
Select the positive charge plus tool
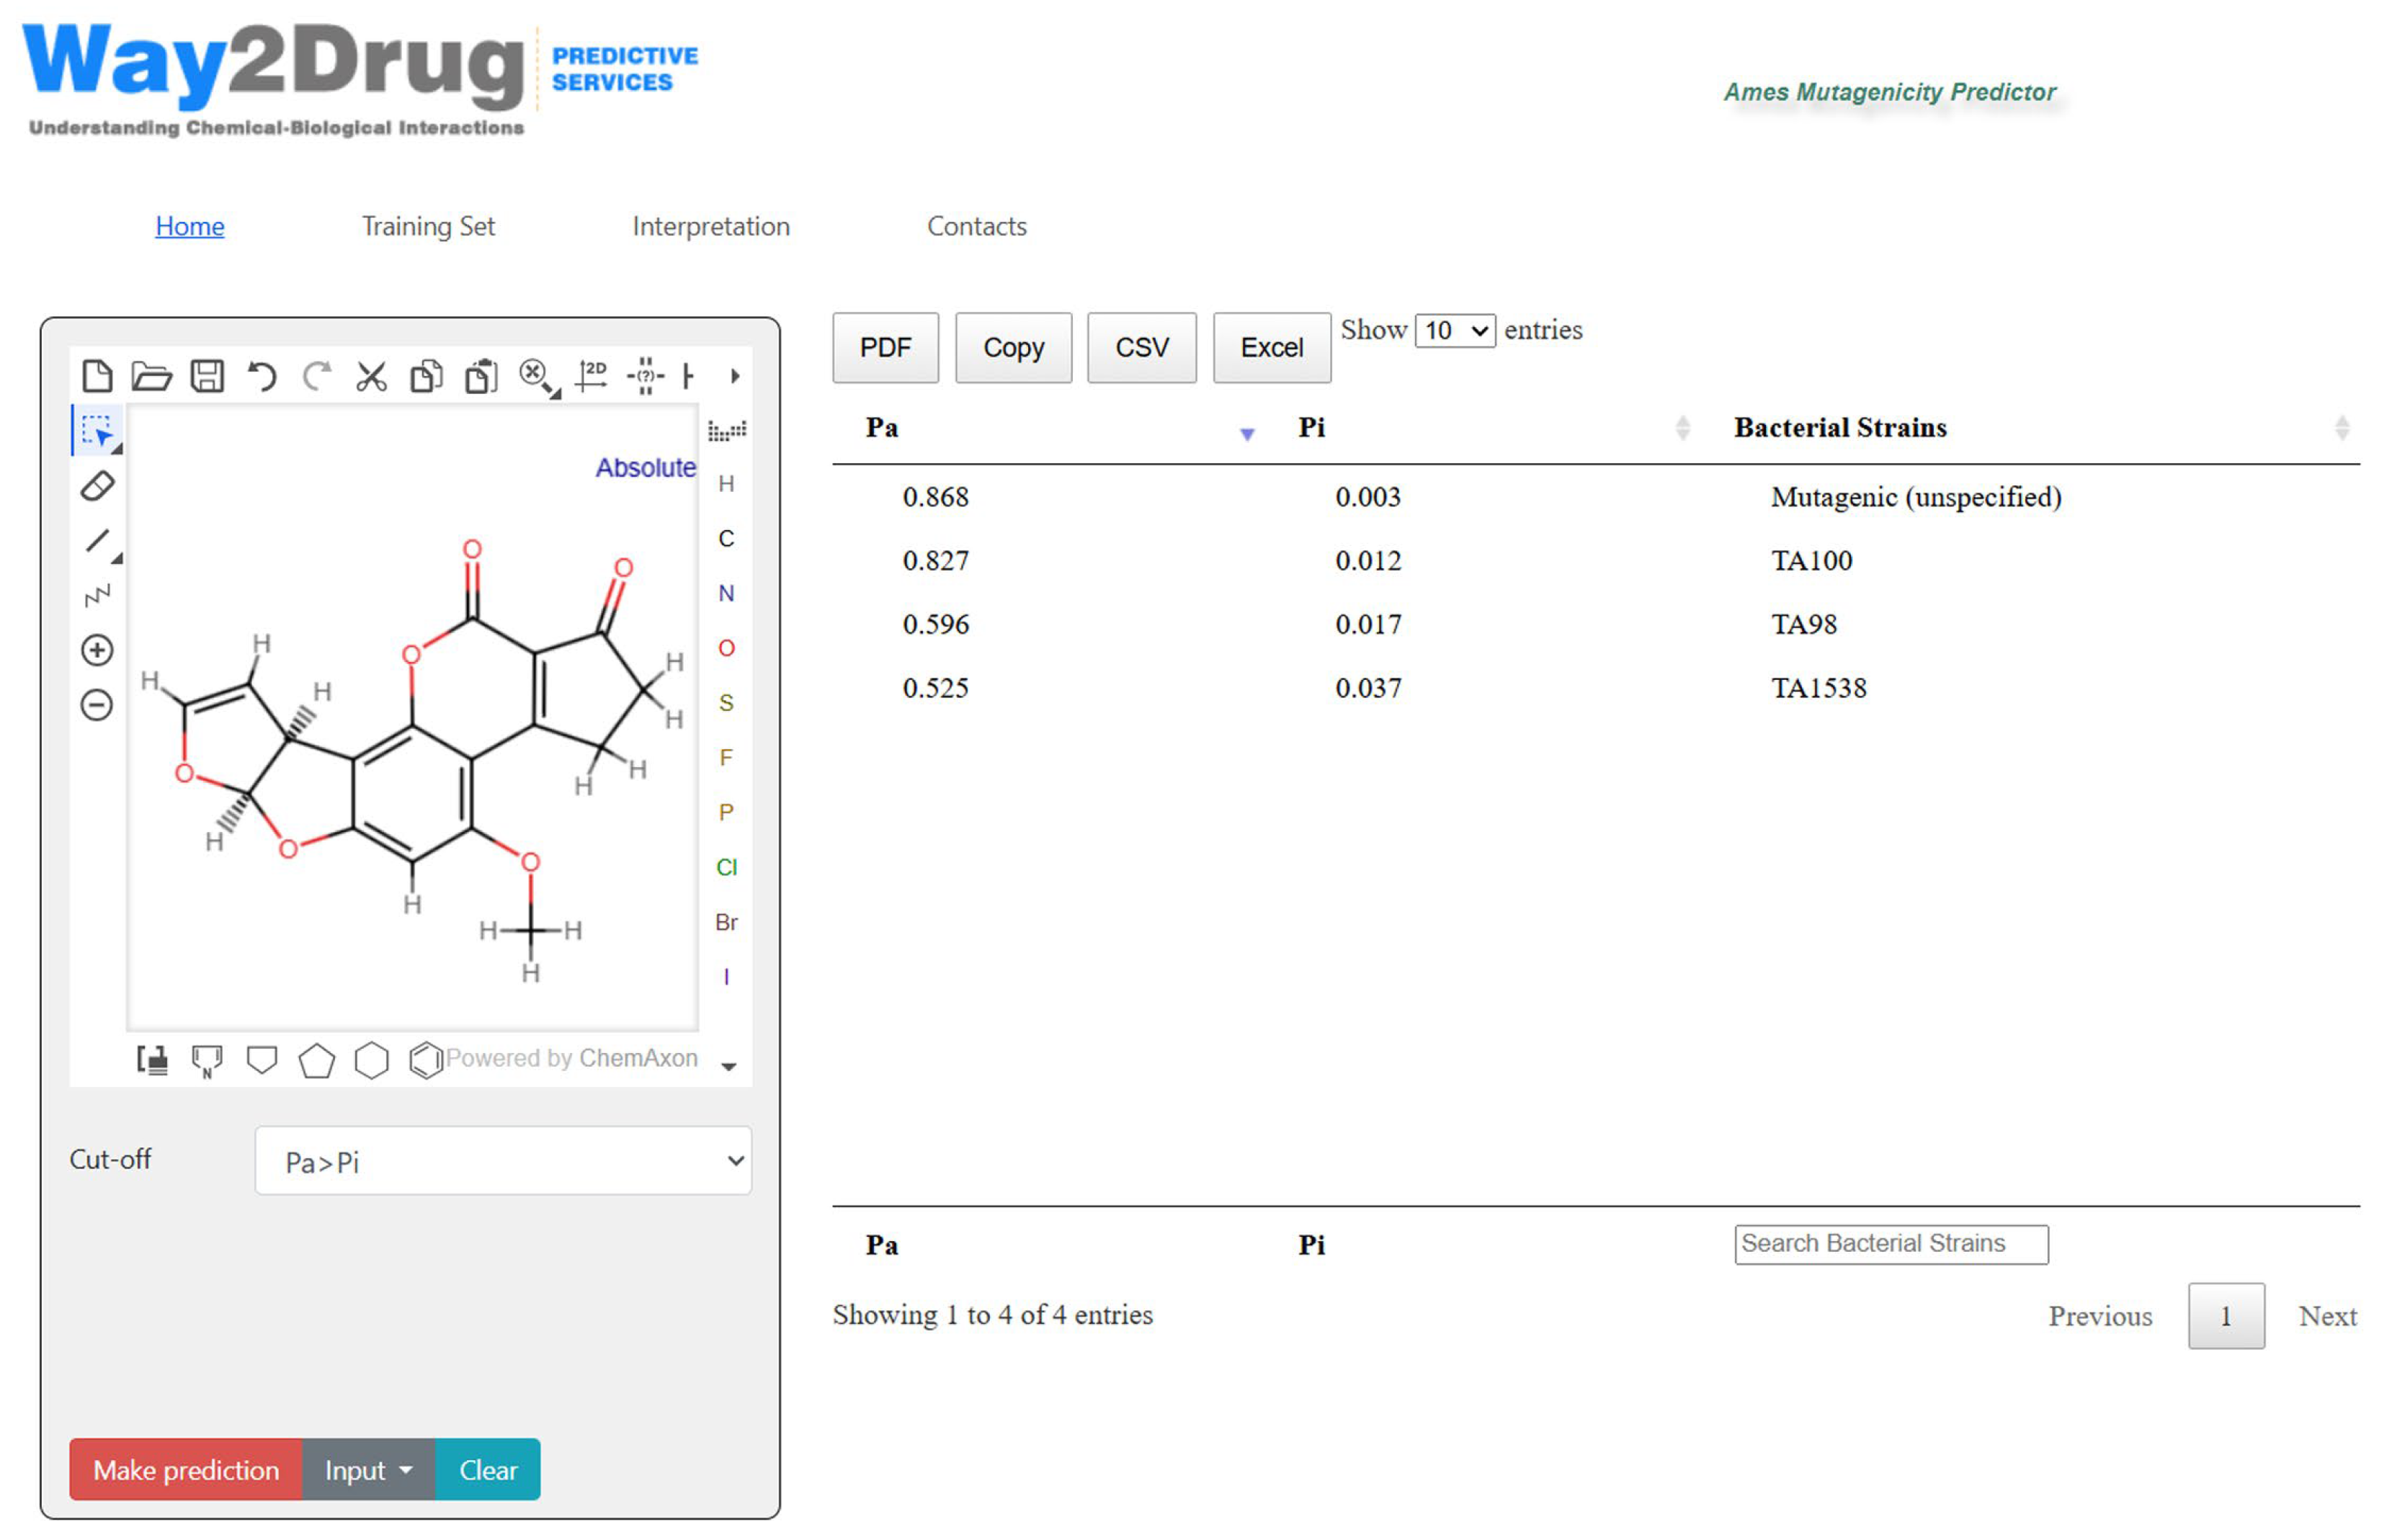pyautogui.click(x=97, y=651)
